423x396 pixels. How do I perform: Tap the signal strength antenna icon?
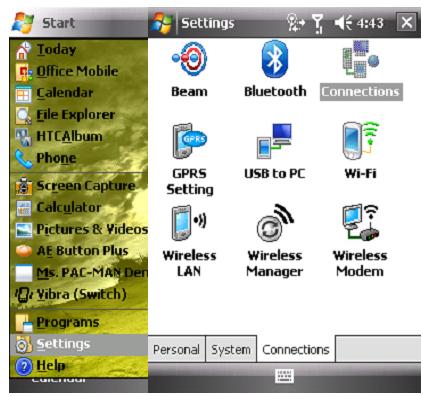[x=318, y=23]
